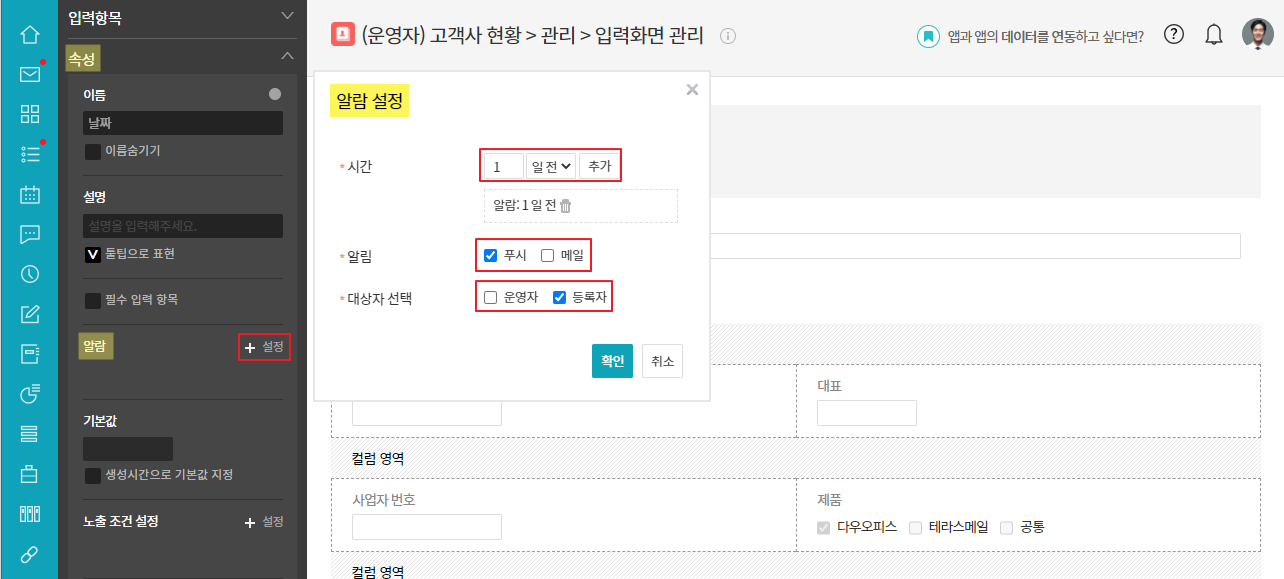Open the mail icon in left sidebar

pos(30,74)
